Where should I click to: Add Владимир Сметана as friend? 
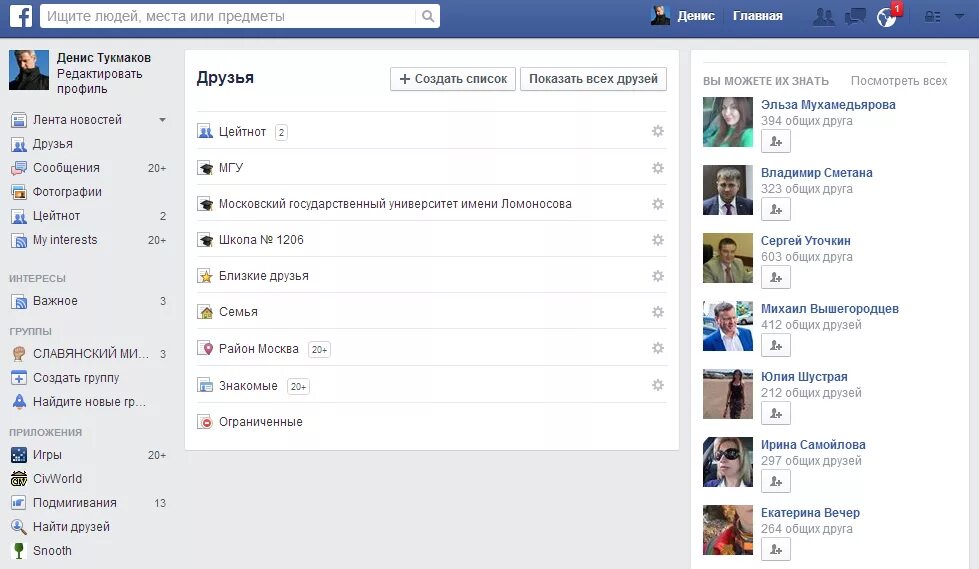point(775,209)
